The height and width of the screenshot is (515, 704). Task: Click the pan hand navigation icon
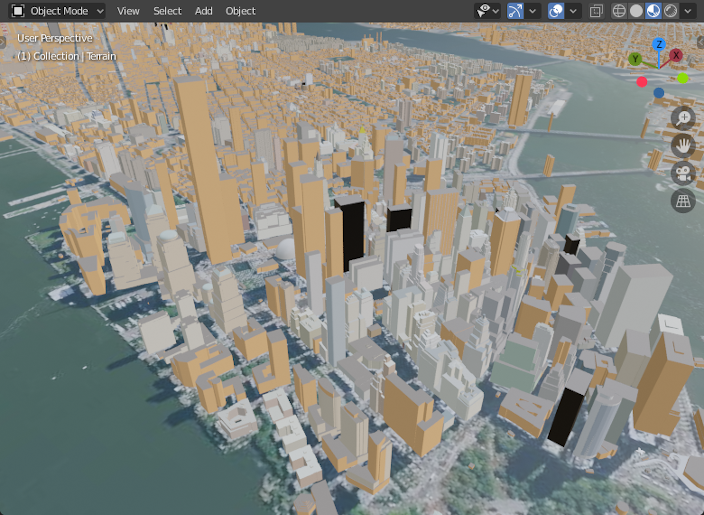click(x=683, y=146)
